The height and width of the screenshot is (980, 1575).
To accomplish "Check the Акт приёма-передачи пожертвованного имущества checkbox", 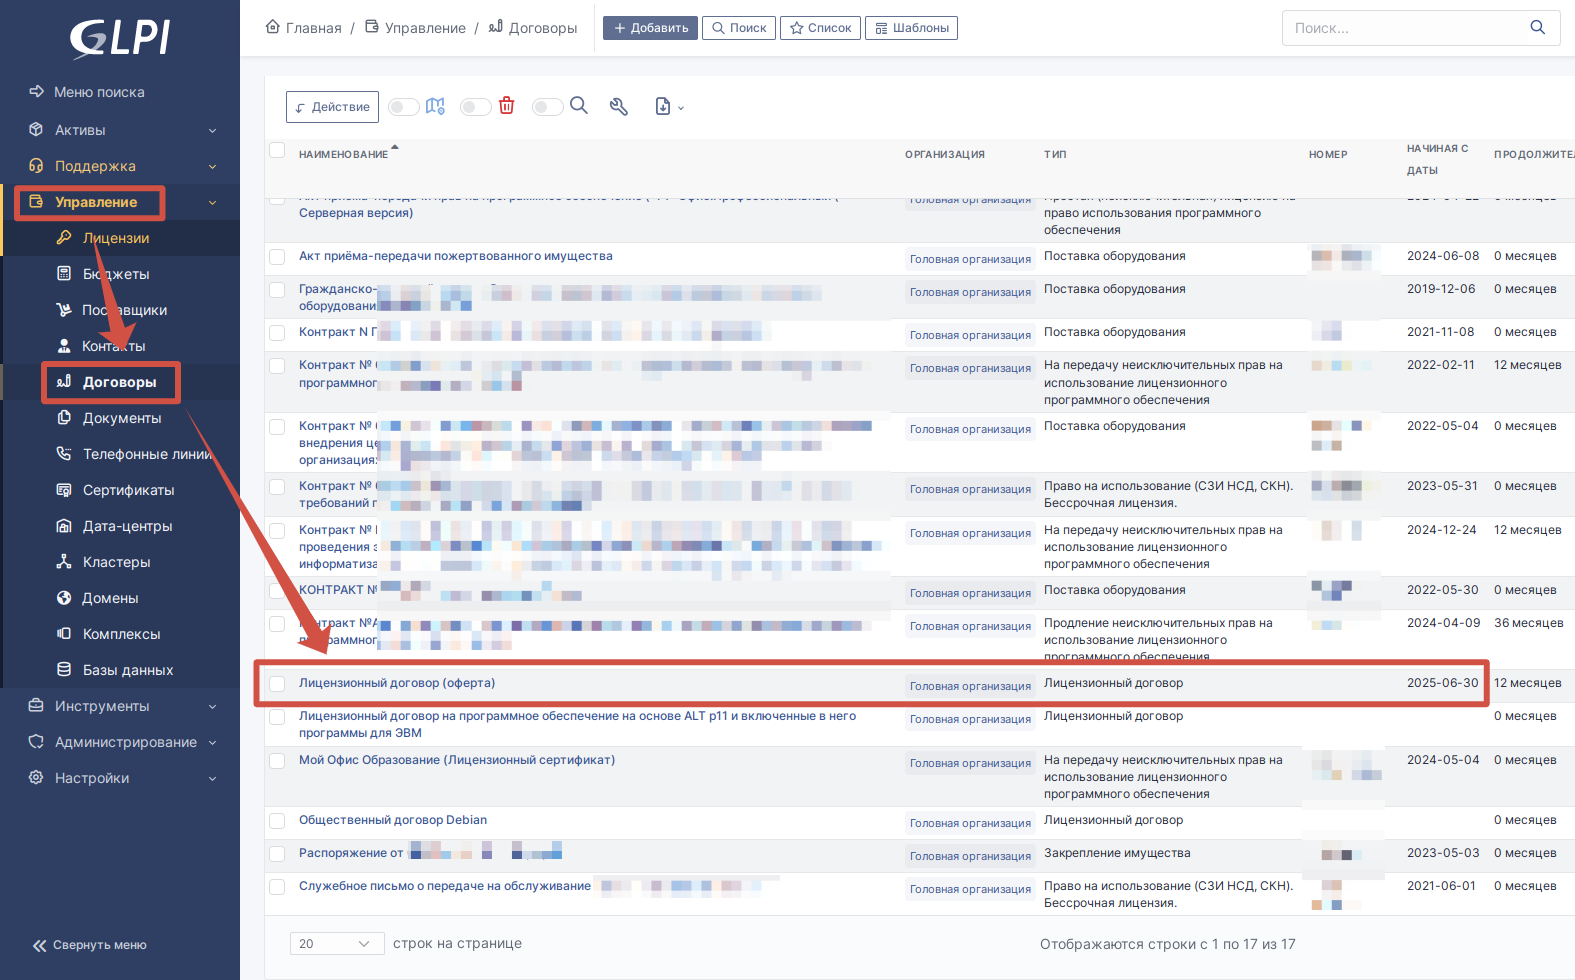I will click(277, 257).
